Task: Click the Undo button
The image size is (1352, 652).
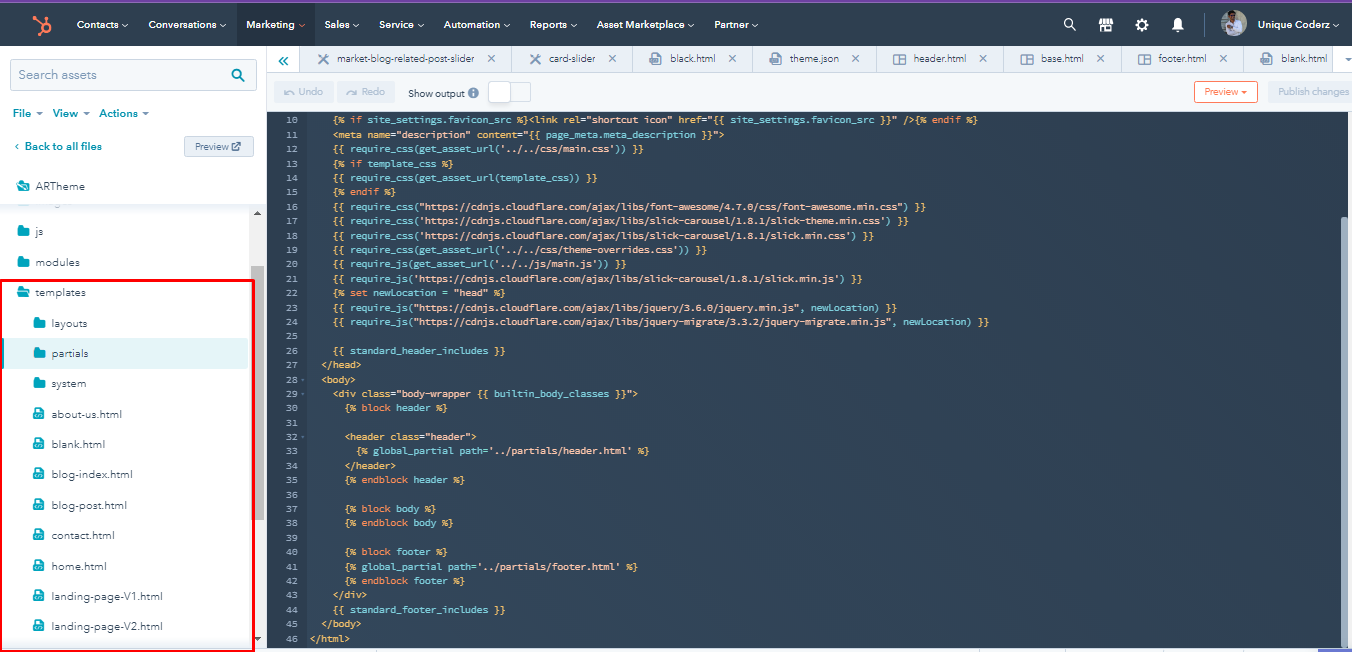Action: pyautogui.click(x=303, y=92)
